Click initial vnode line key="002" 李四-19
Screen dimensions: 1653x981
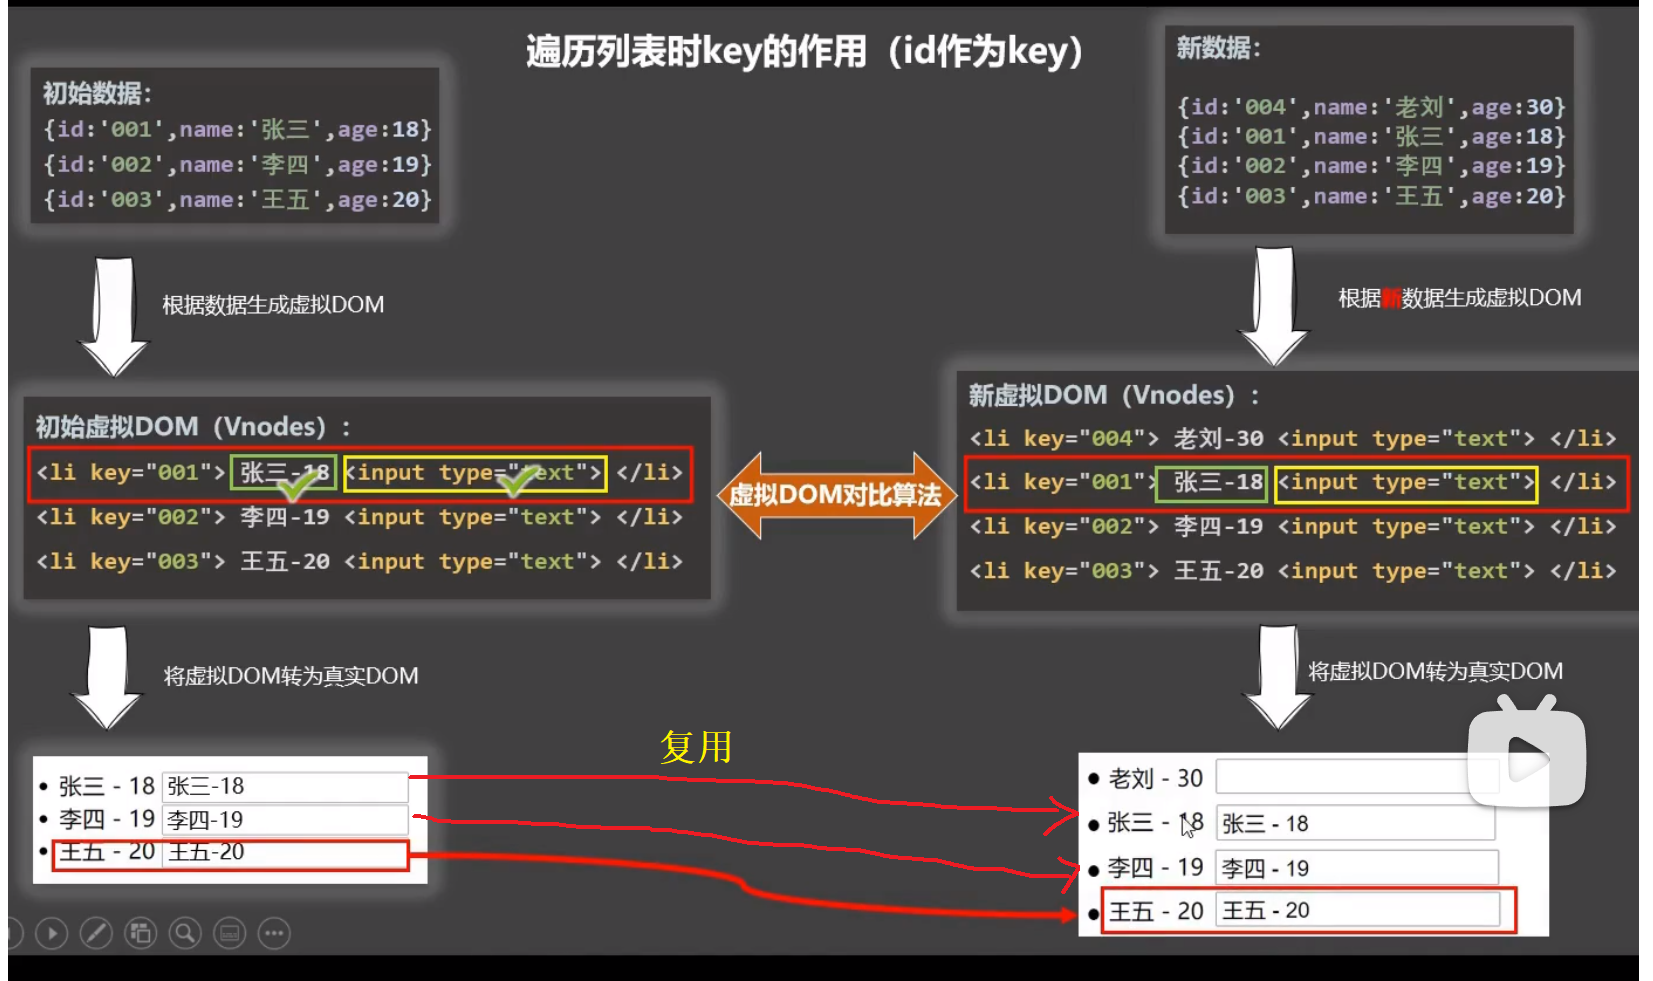(x=360, y=517)
